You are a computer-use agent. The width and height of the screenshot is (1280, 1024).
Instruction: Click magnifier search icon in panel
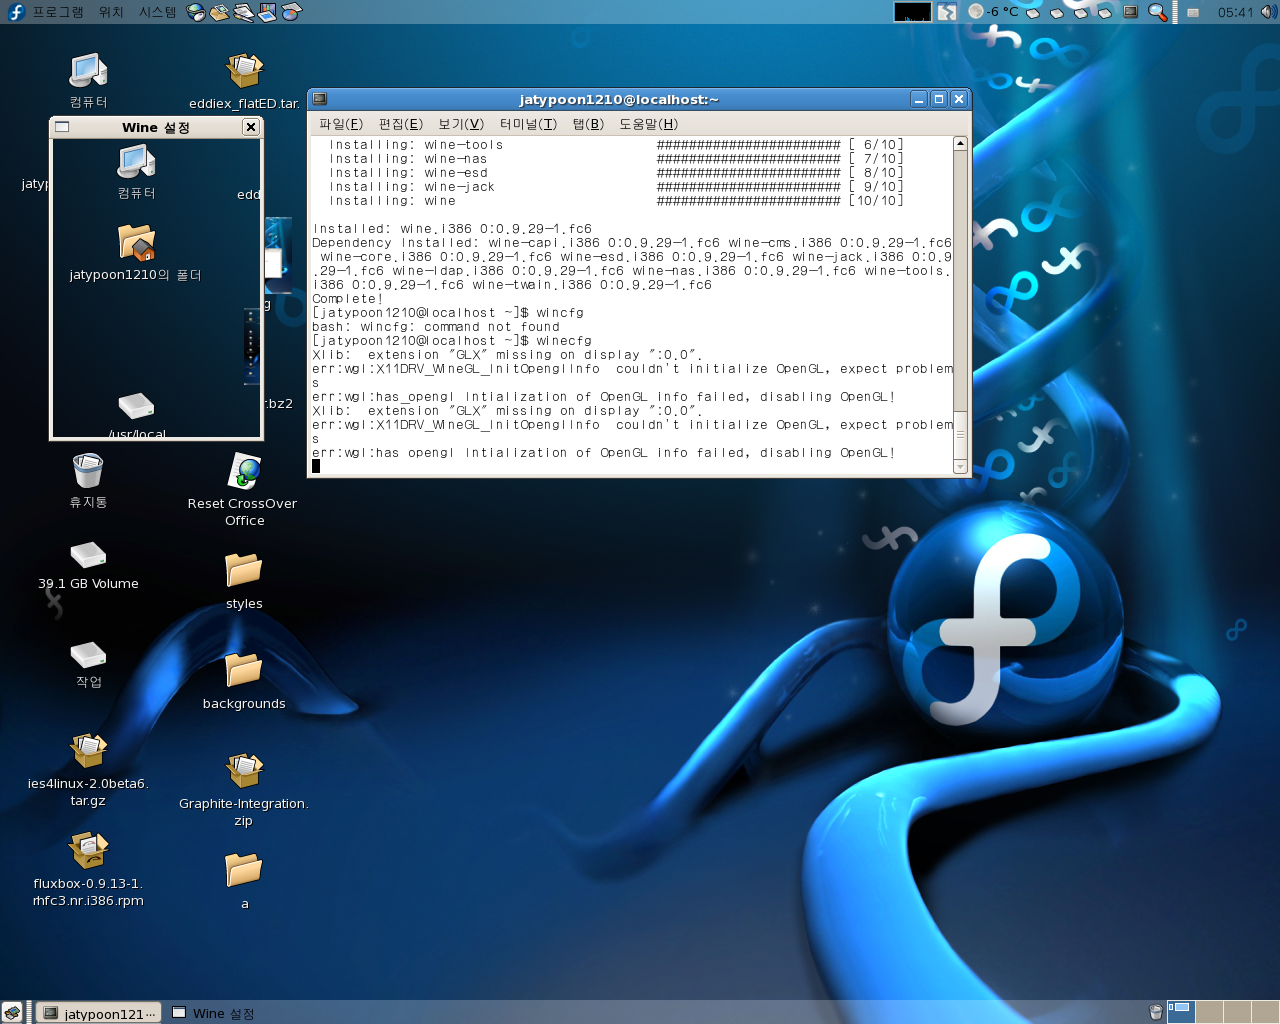(1158, 12)
